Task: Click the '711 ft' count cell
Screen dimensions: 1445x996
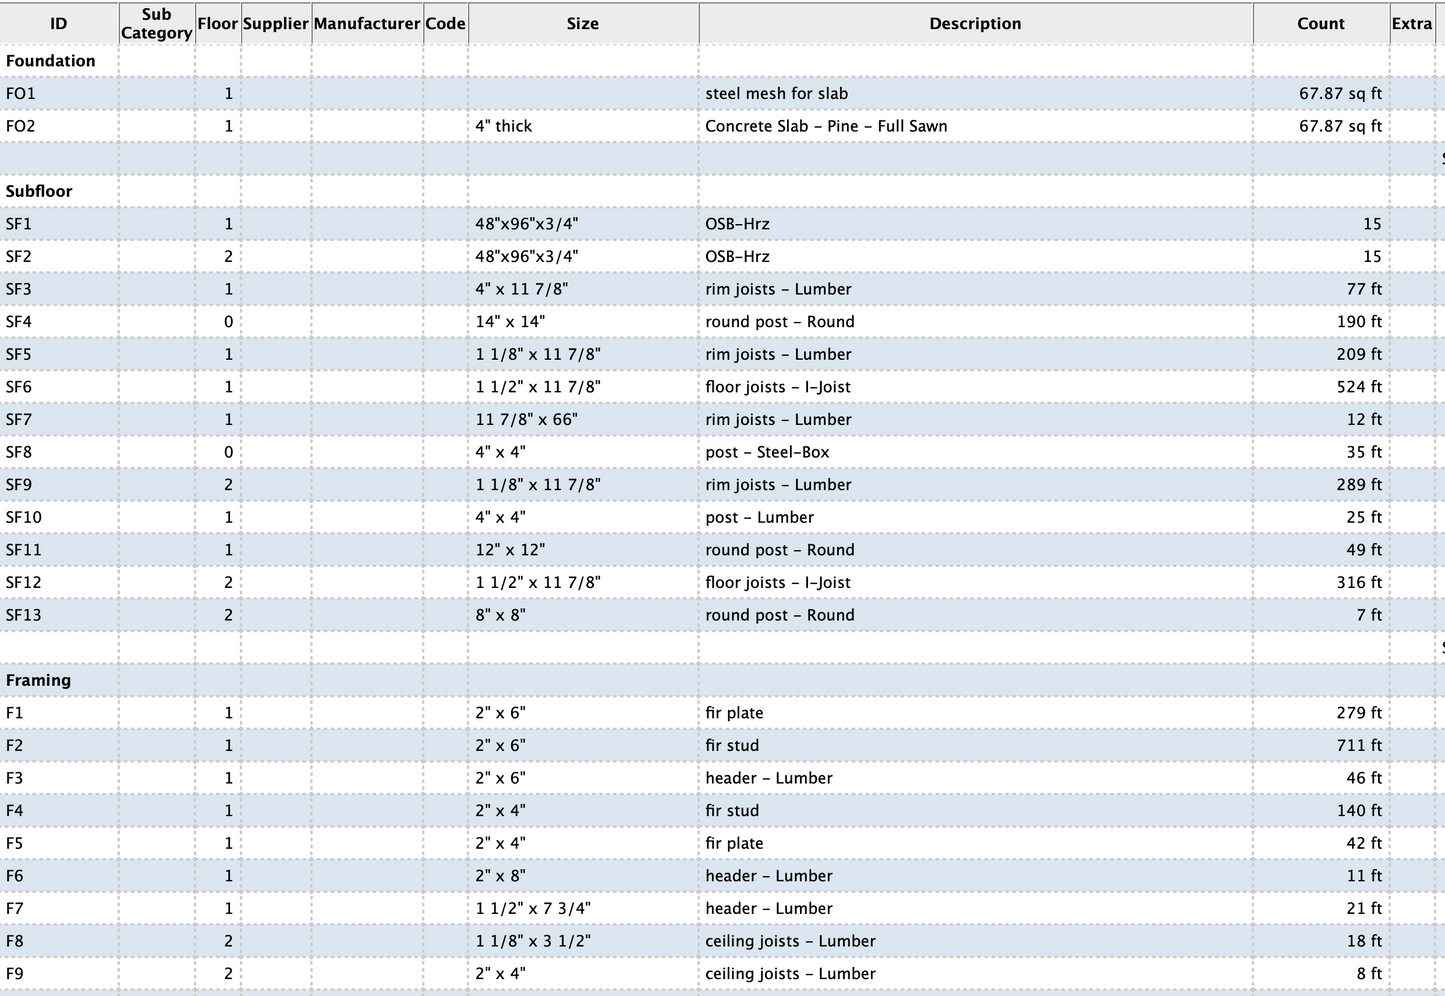Action: point(1359,746)
